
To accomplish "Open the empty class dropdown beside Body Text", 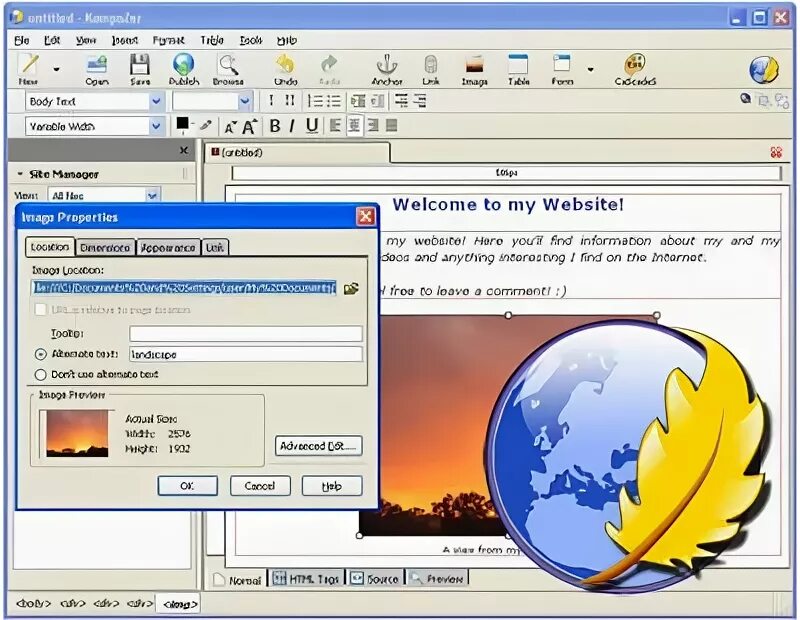I will [212, 102].
